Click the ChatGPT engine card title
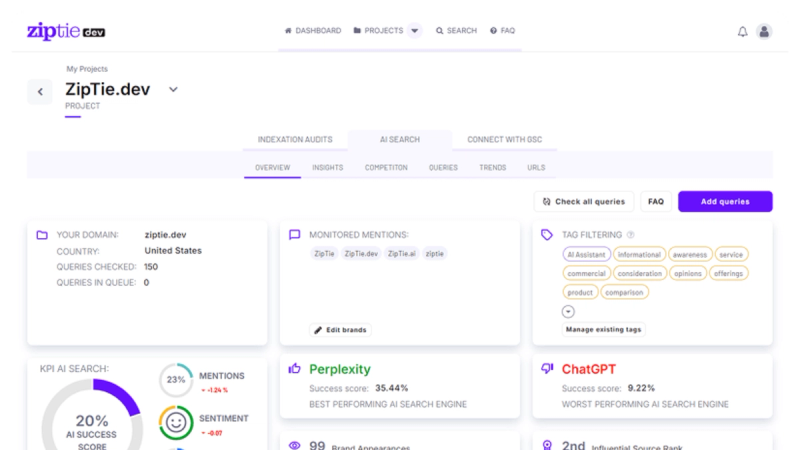The image size is (800, 450). click(x=589, y=369)
